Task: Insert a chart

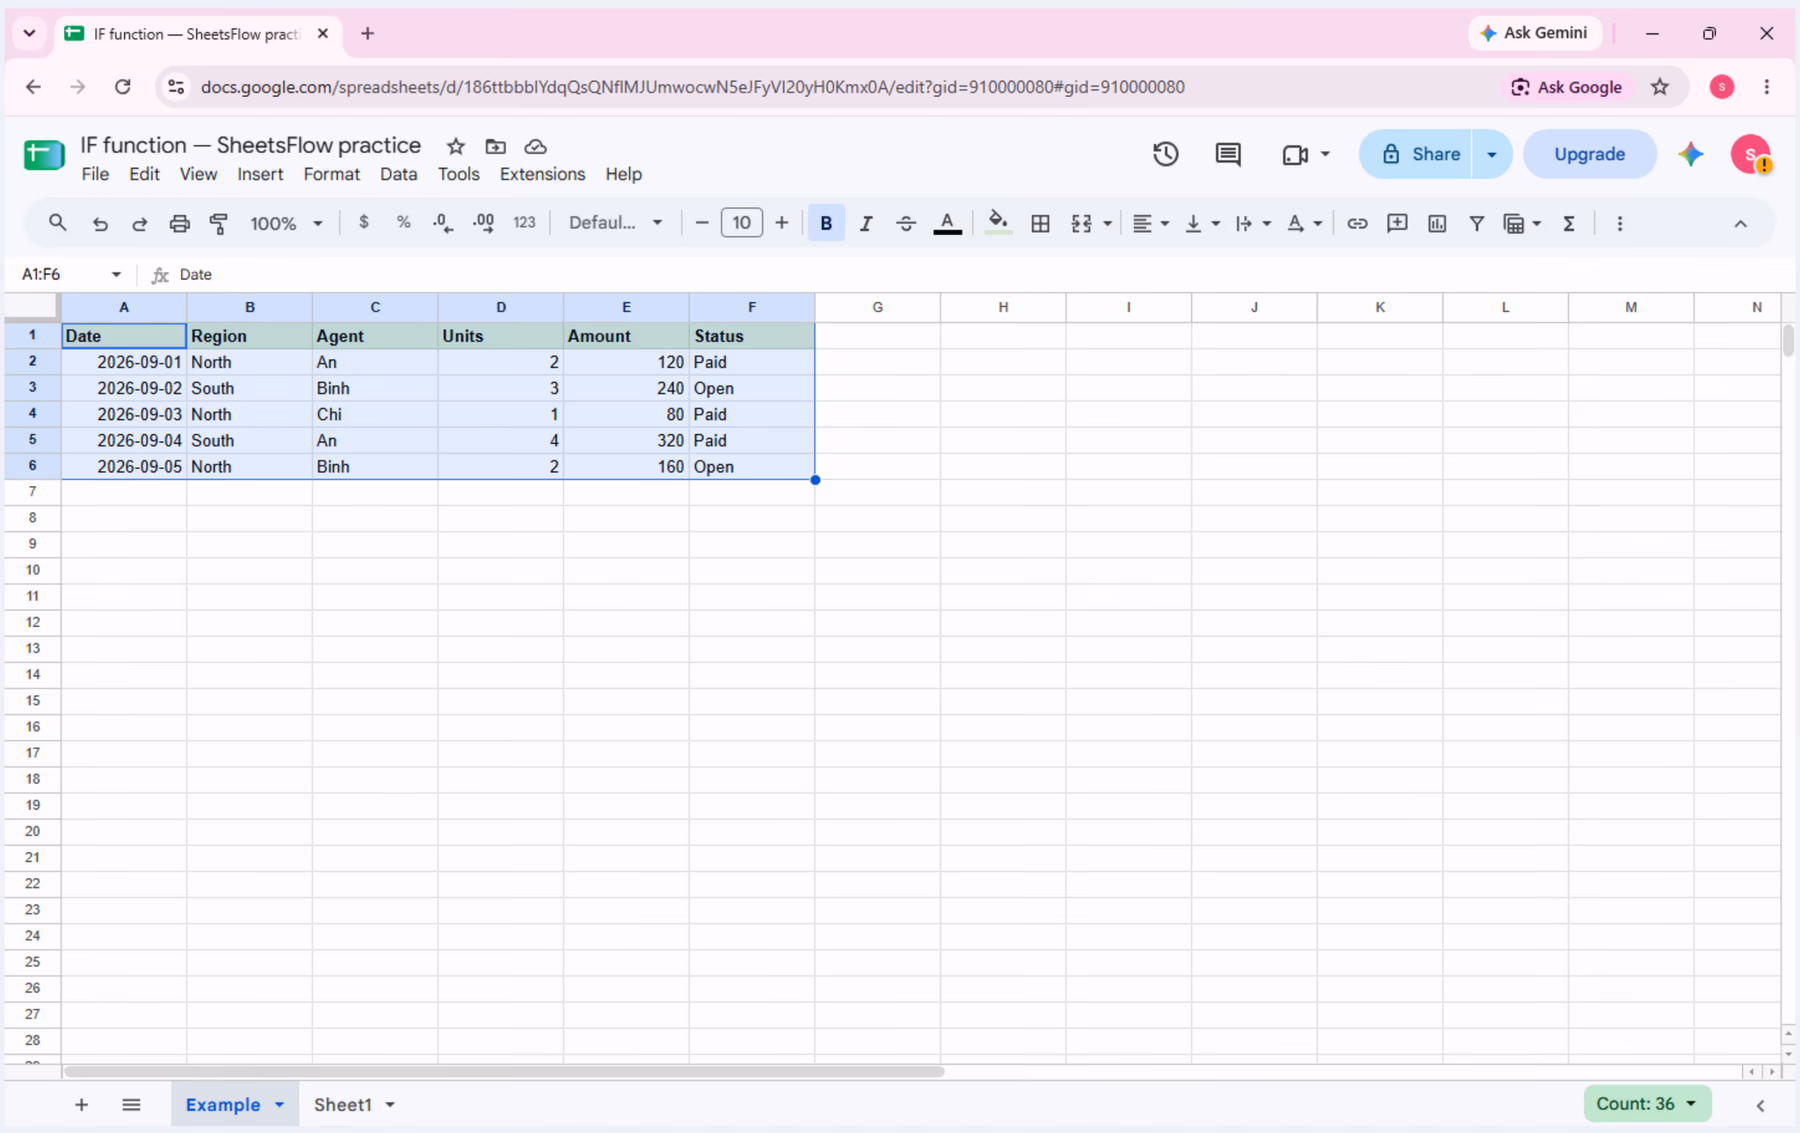Action: click(x=1437, y=223)
